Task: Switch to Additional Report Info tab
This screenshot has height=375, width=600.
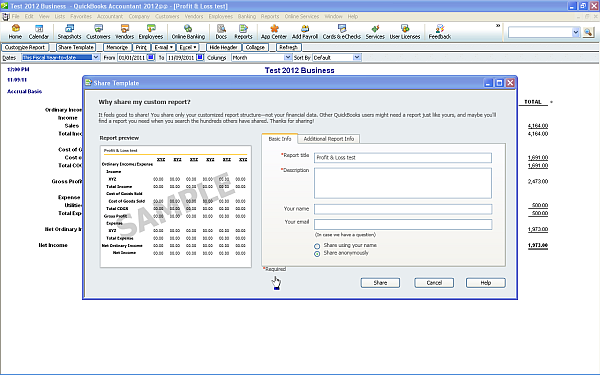Action: tap(329, 139)
